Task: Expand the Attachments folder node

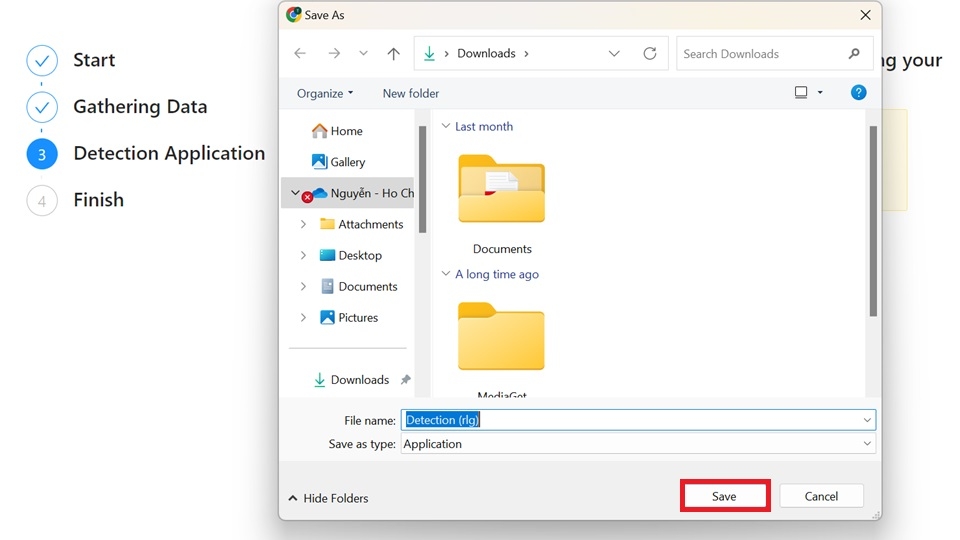Action: (303, 224)
